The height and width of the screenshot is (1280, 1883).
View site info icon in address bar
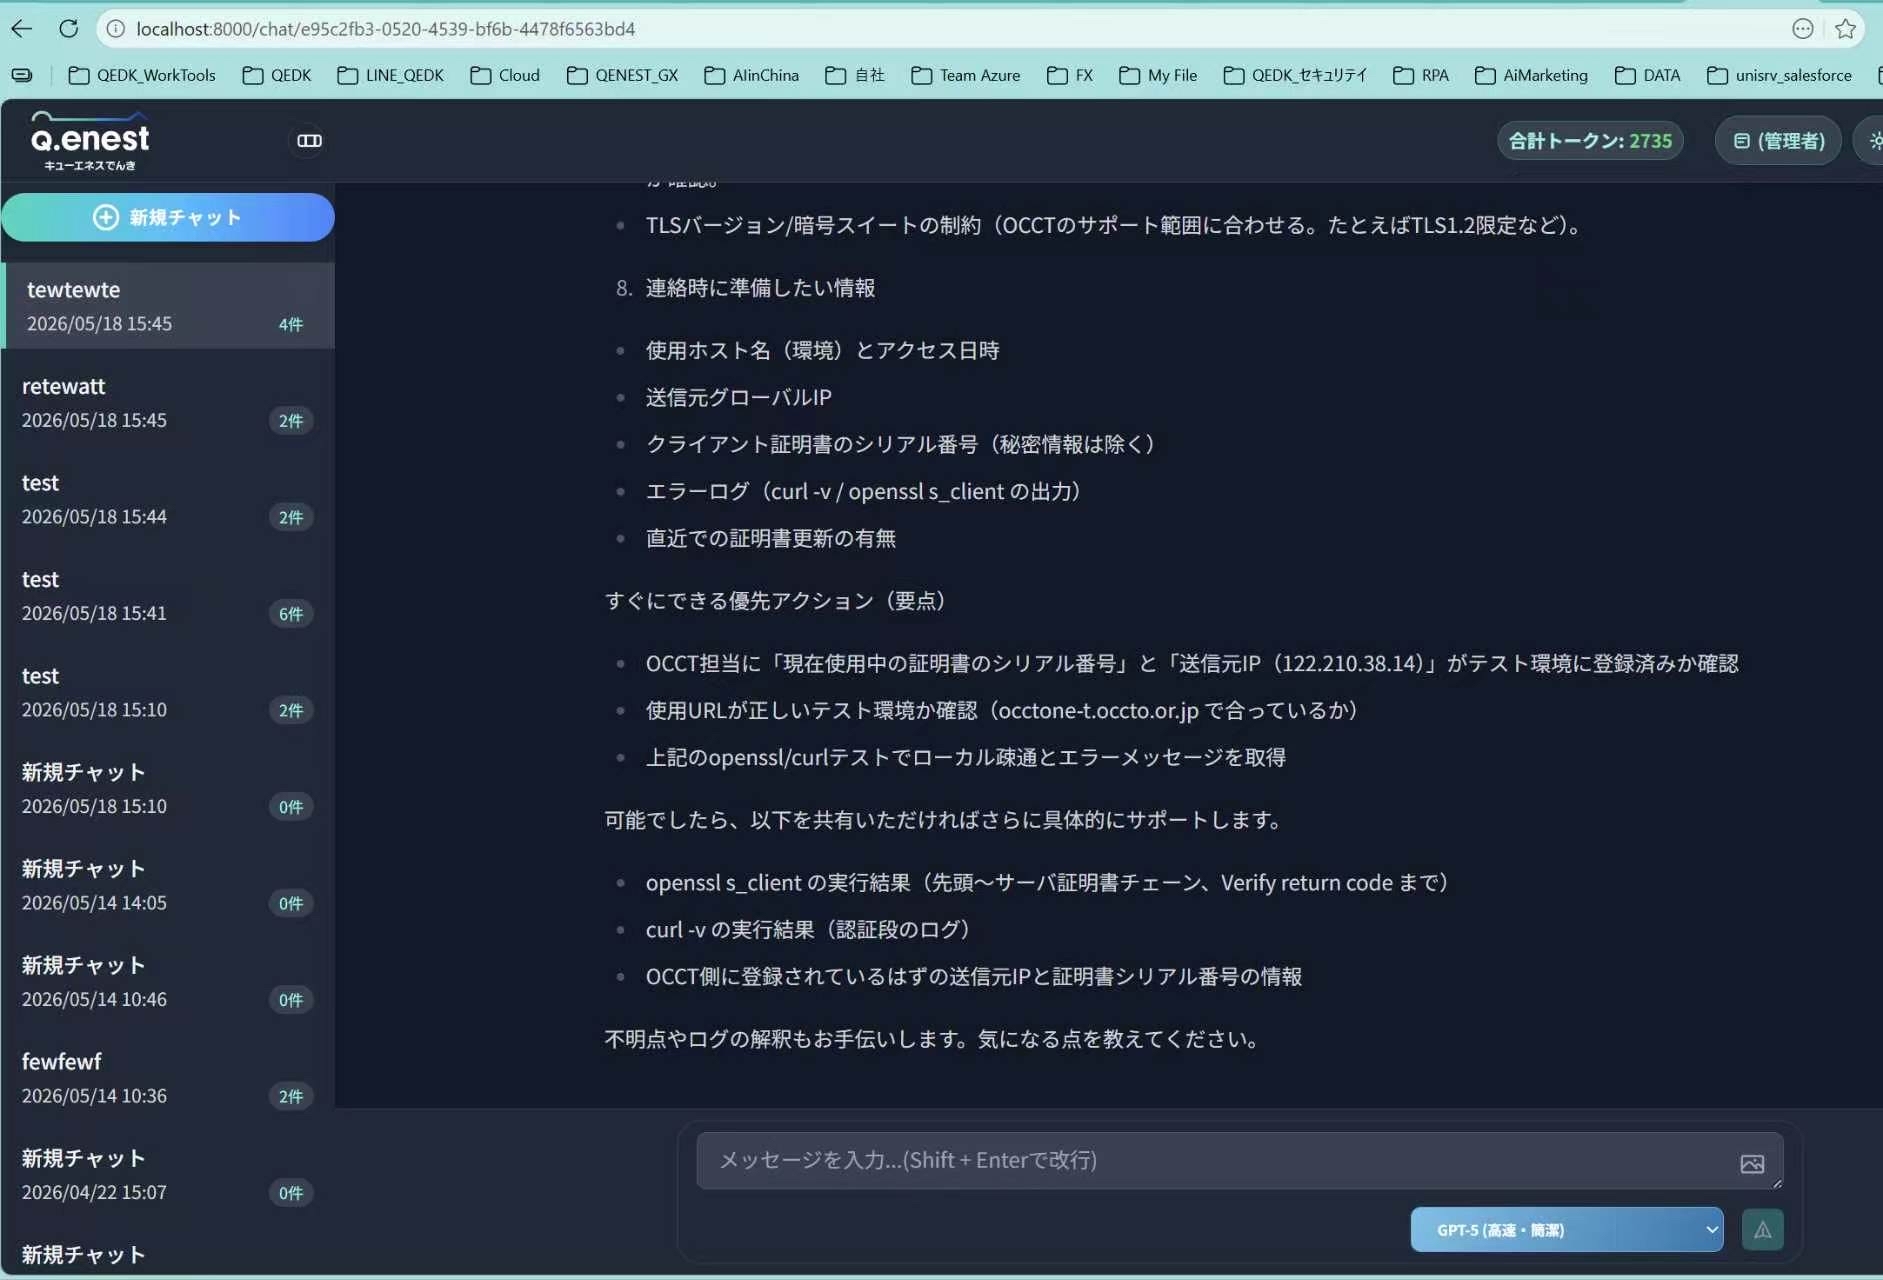(116, 29)
